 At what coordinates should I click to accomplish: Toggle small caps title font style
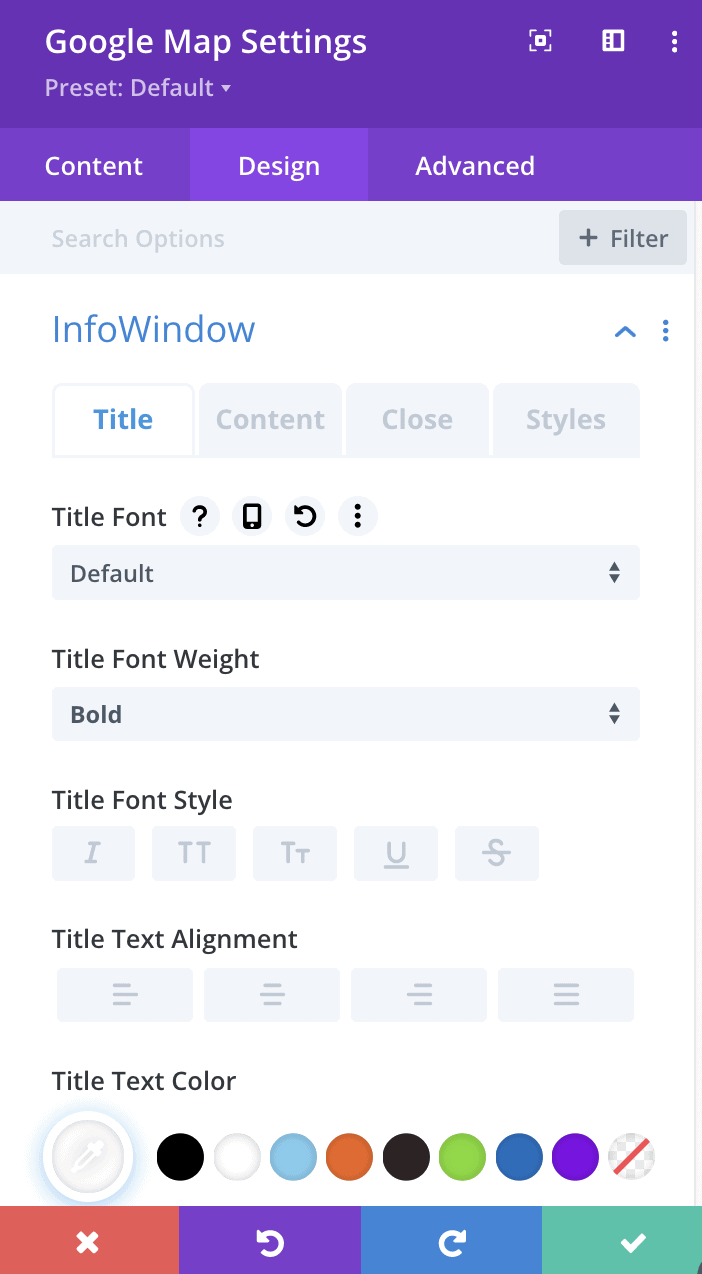pyautogui.click(x=295, y=853)
